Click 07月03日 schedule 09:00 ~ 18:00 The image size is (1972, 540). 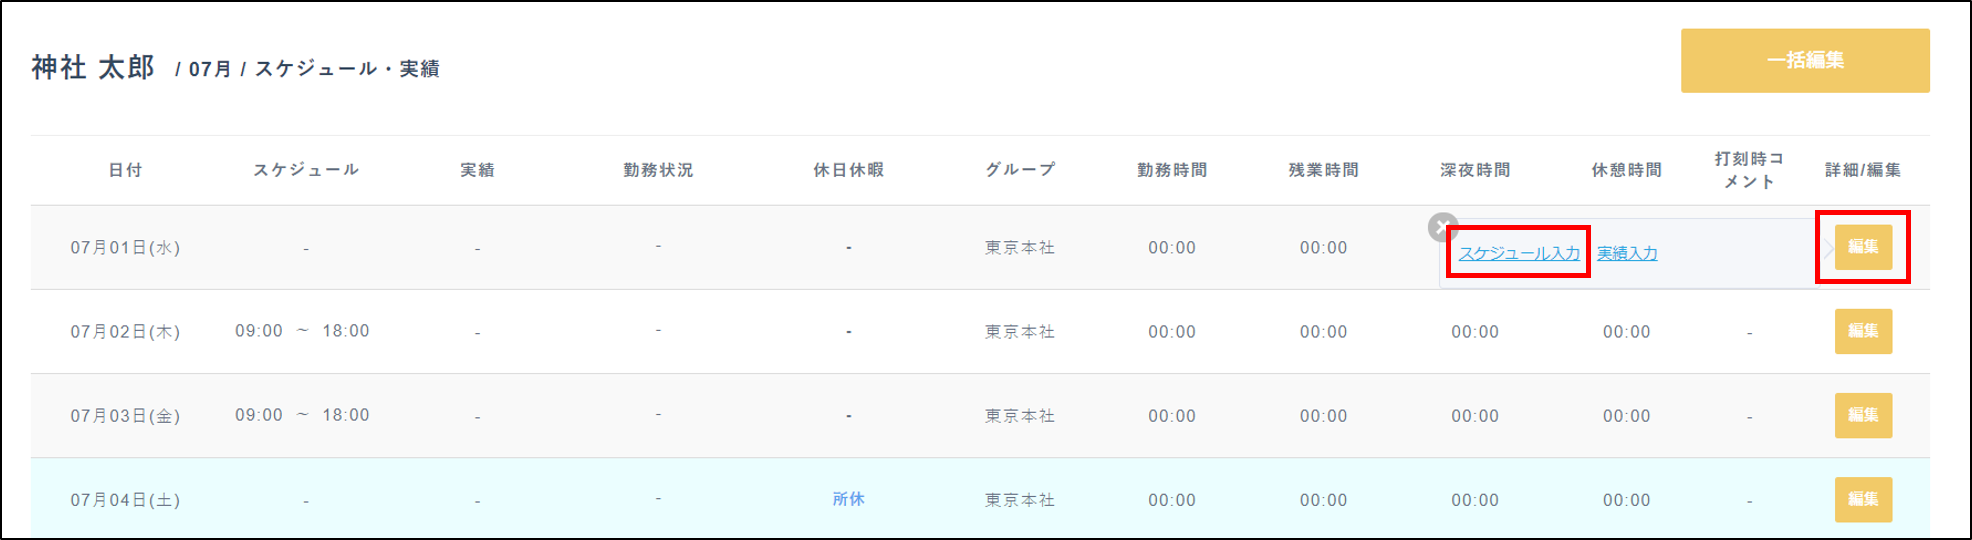[x=302, y=415]
